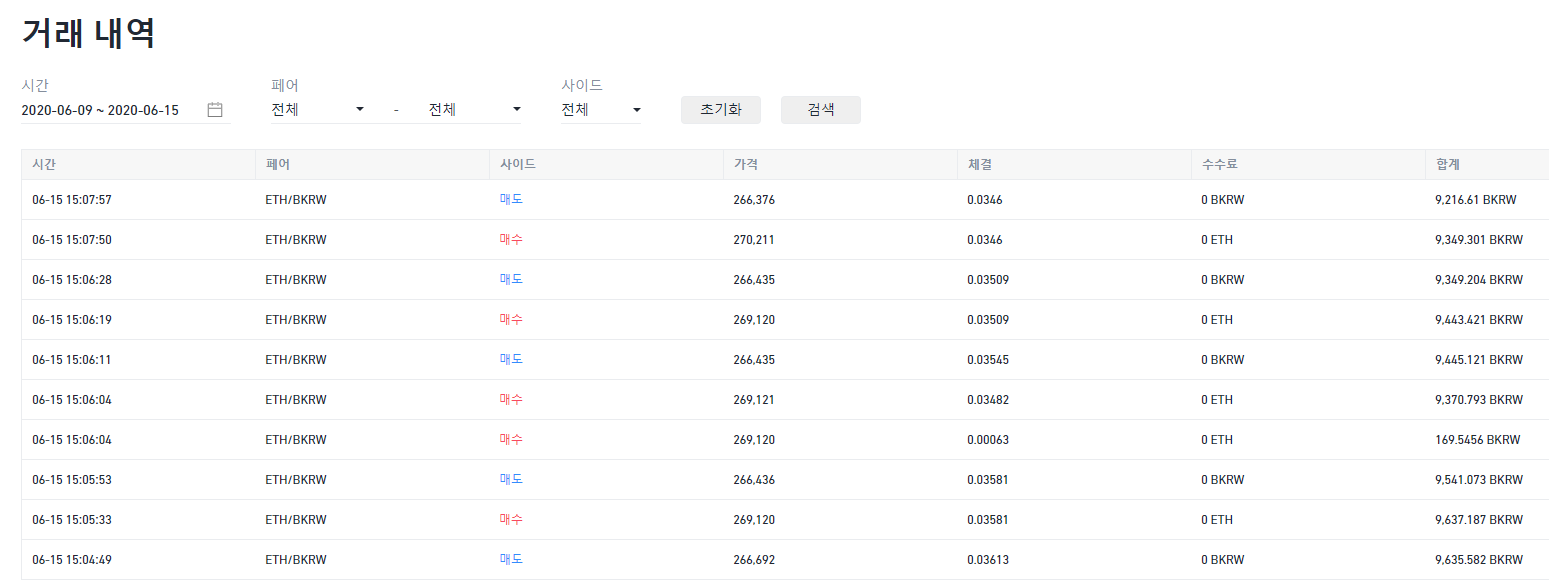Image resolution: width=1549 pixels, height=582 pixels.
Task: Select the 매수 row at 15:07:50
Action: (785, 240)
